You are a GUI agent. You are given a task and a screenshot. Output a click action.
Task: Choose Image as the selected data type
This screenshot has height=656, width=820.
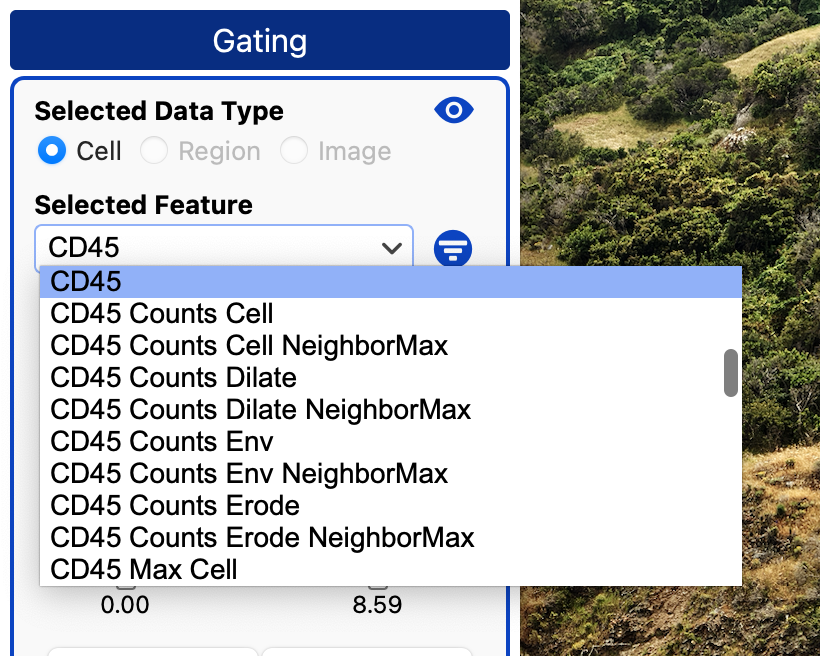295,150
